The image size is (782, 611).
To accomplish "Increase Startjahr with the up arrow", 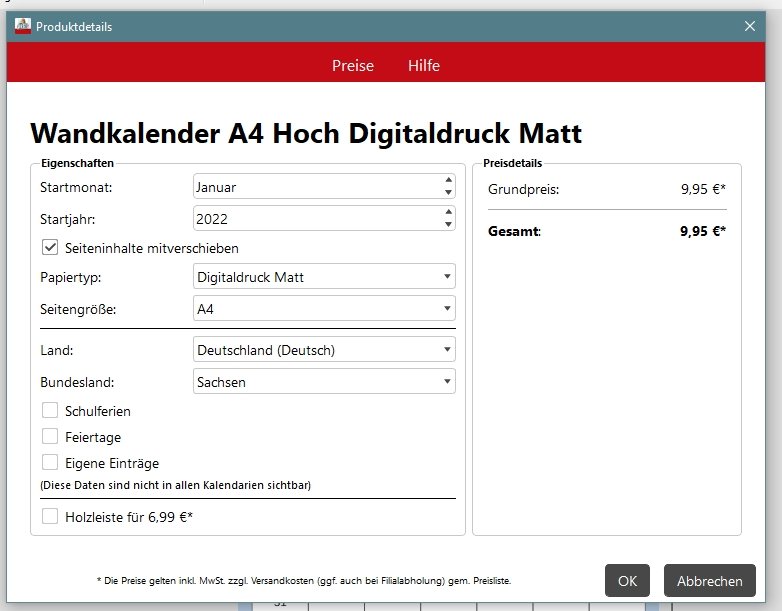I will pyautogui.click(x=447, y=212).
